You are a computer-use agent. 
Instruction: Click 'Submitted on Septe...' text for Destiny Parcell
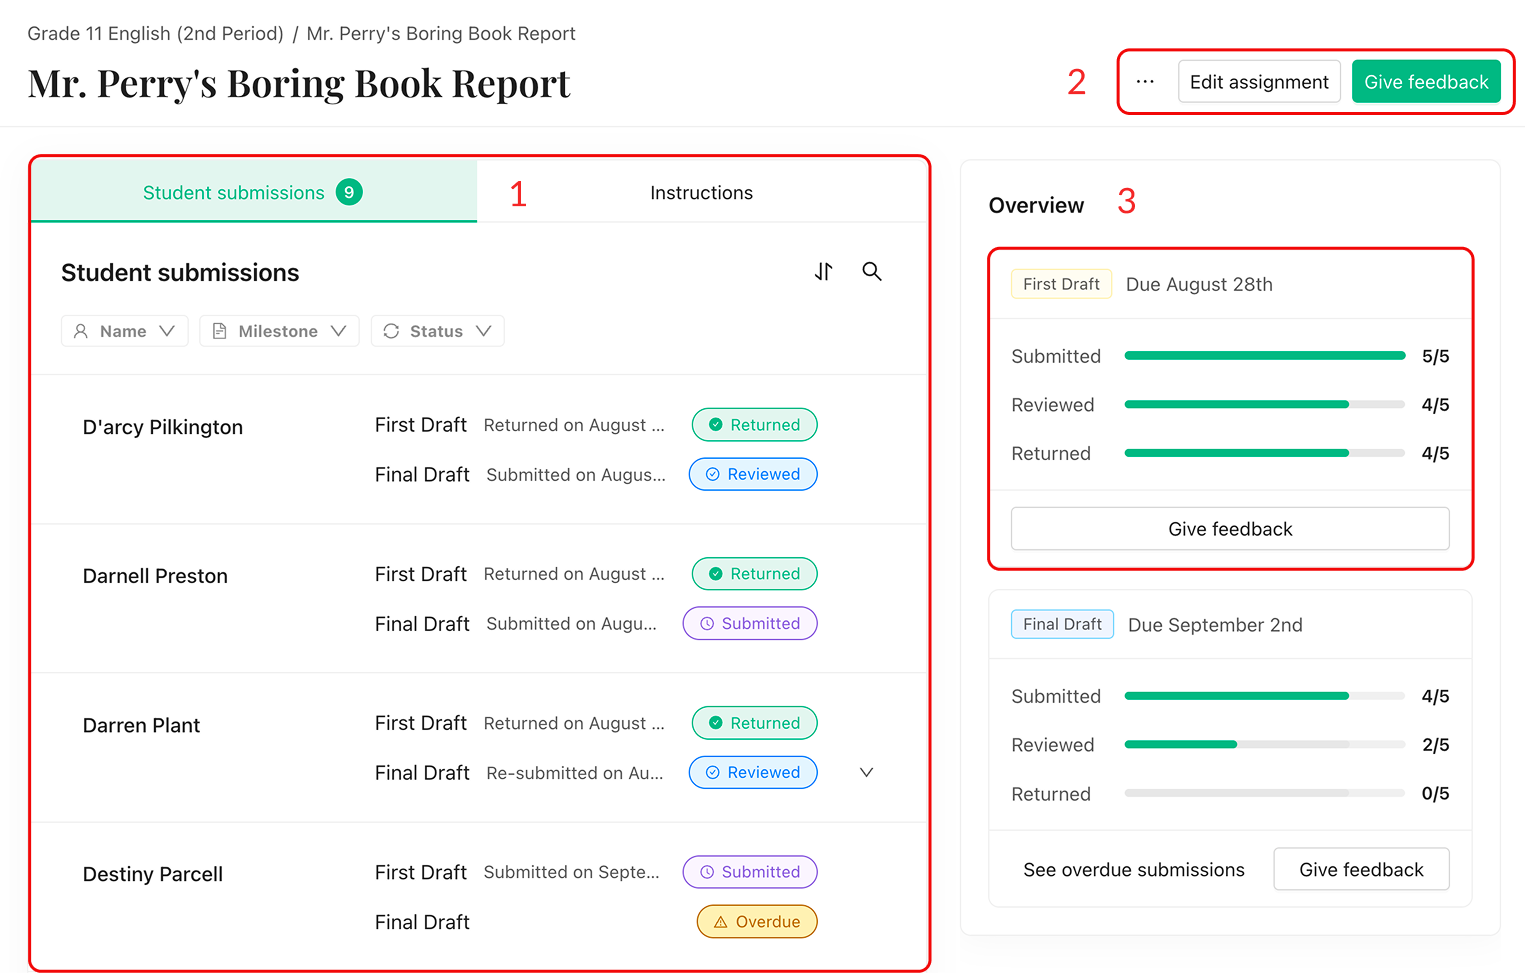[572, 872]
